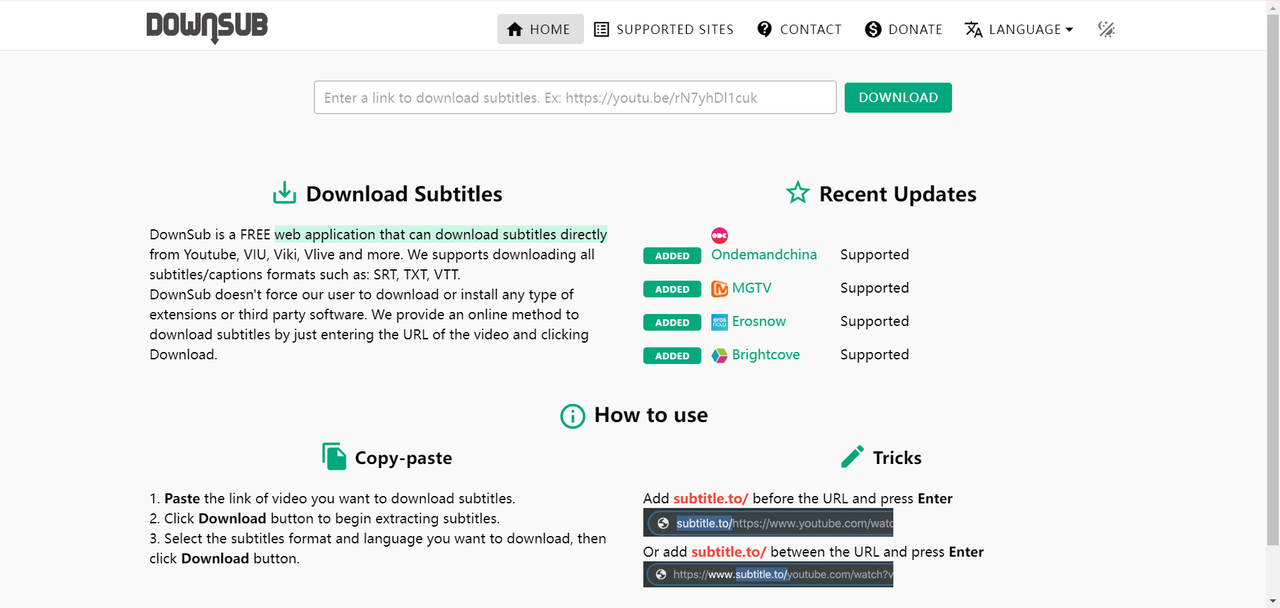Click the Contact question mark icon
Screen dimensions: 1280x608
[x=765, y=29]
